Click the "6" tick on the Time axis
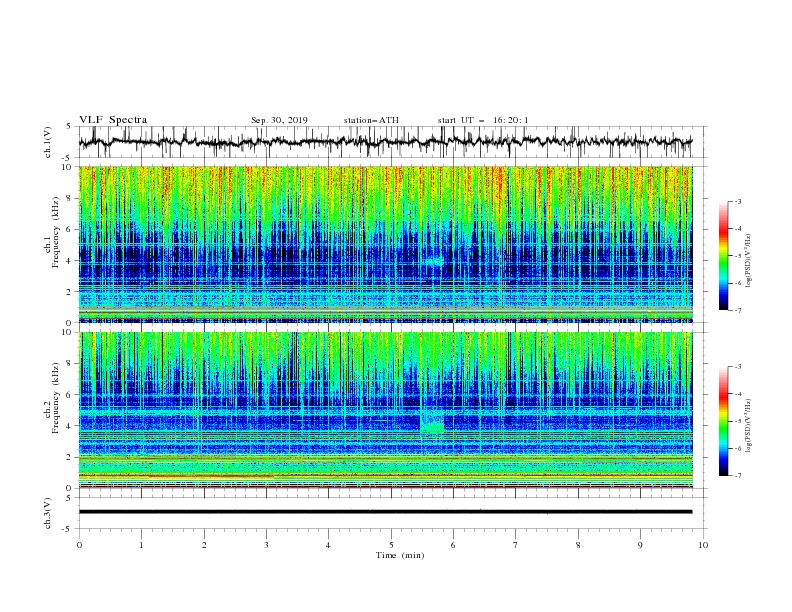792x612 pixels. tap(453, 545)
